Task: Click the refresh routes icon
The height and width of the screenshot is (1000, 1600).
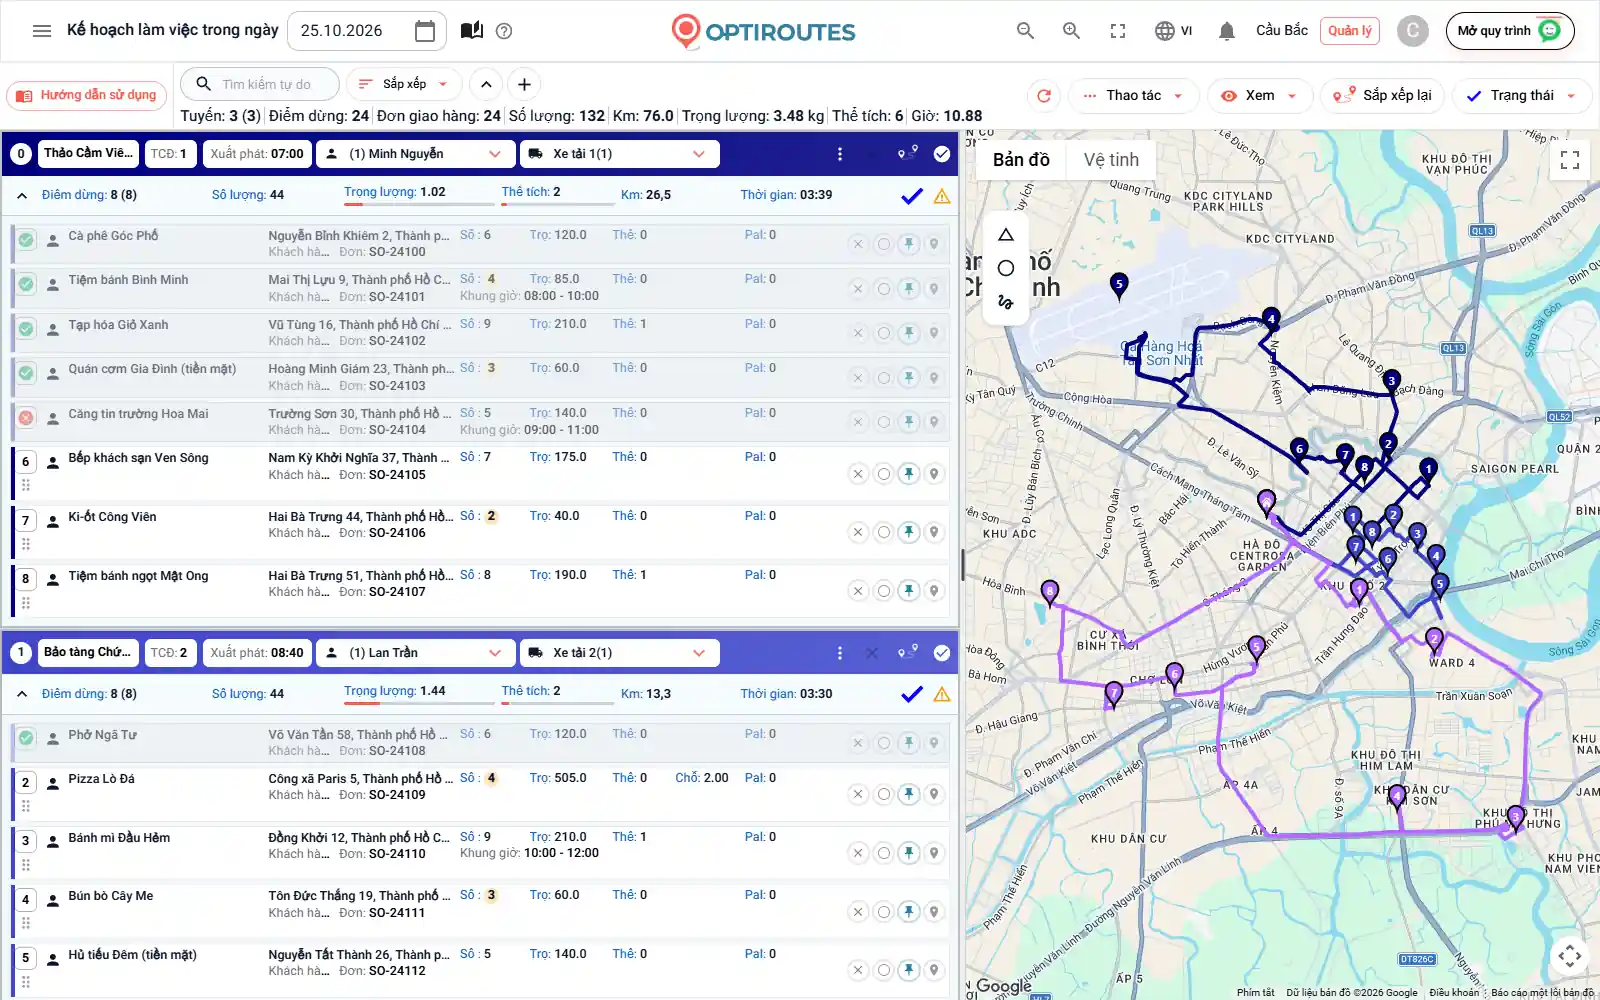Action: pyautogui.click(x=1044, y=96)
